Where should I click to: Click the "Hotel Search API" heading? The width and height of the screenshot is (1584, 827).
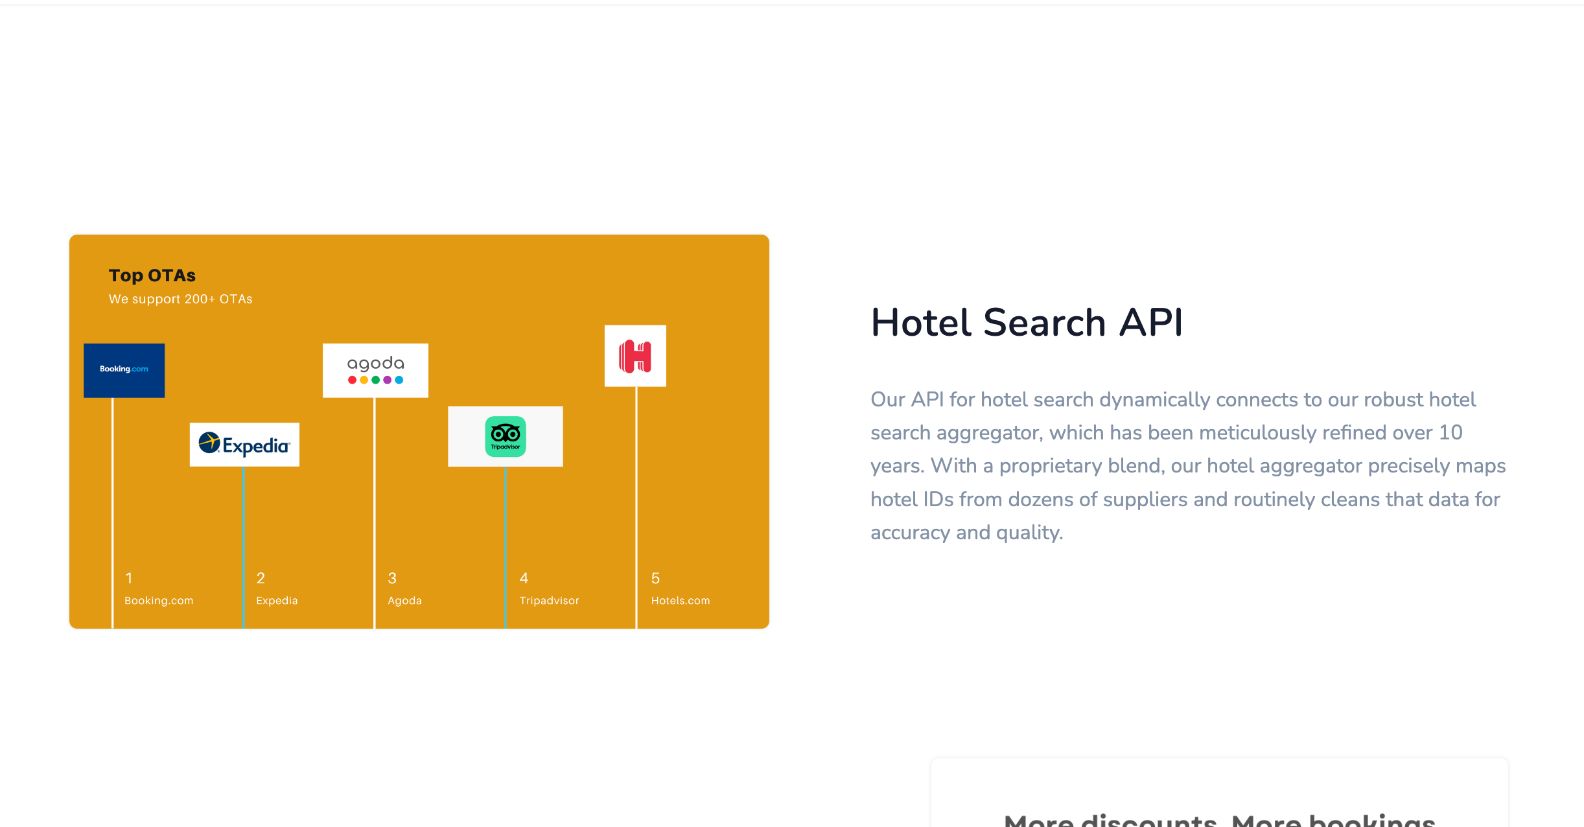[1027, 323]
